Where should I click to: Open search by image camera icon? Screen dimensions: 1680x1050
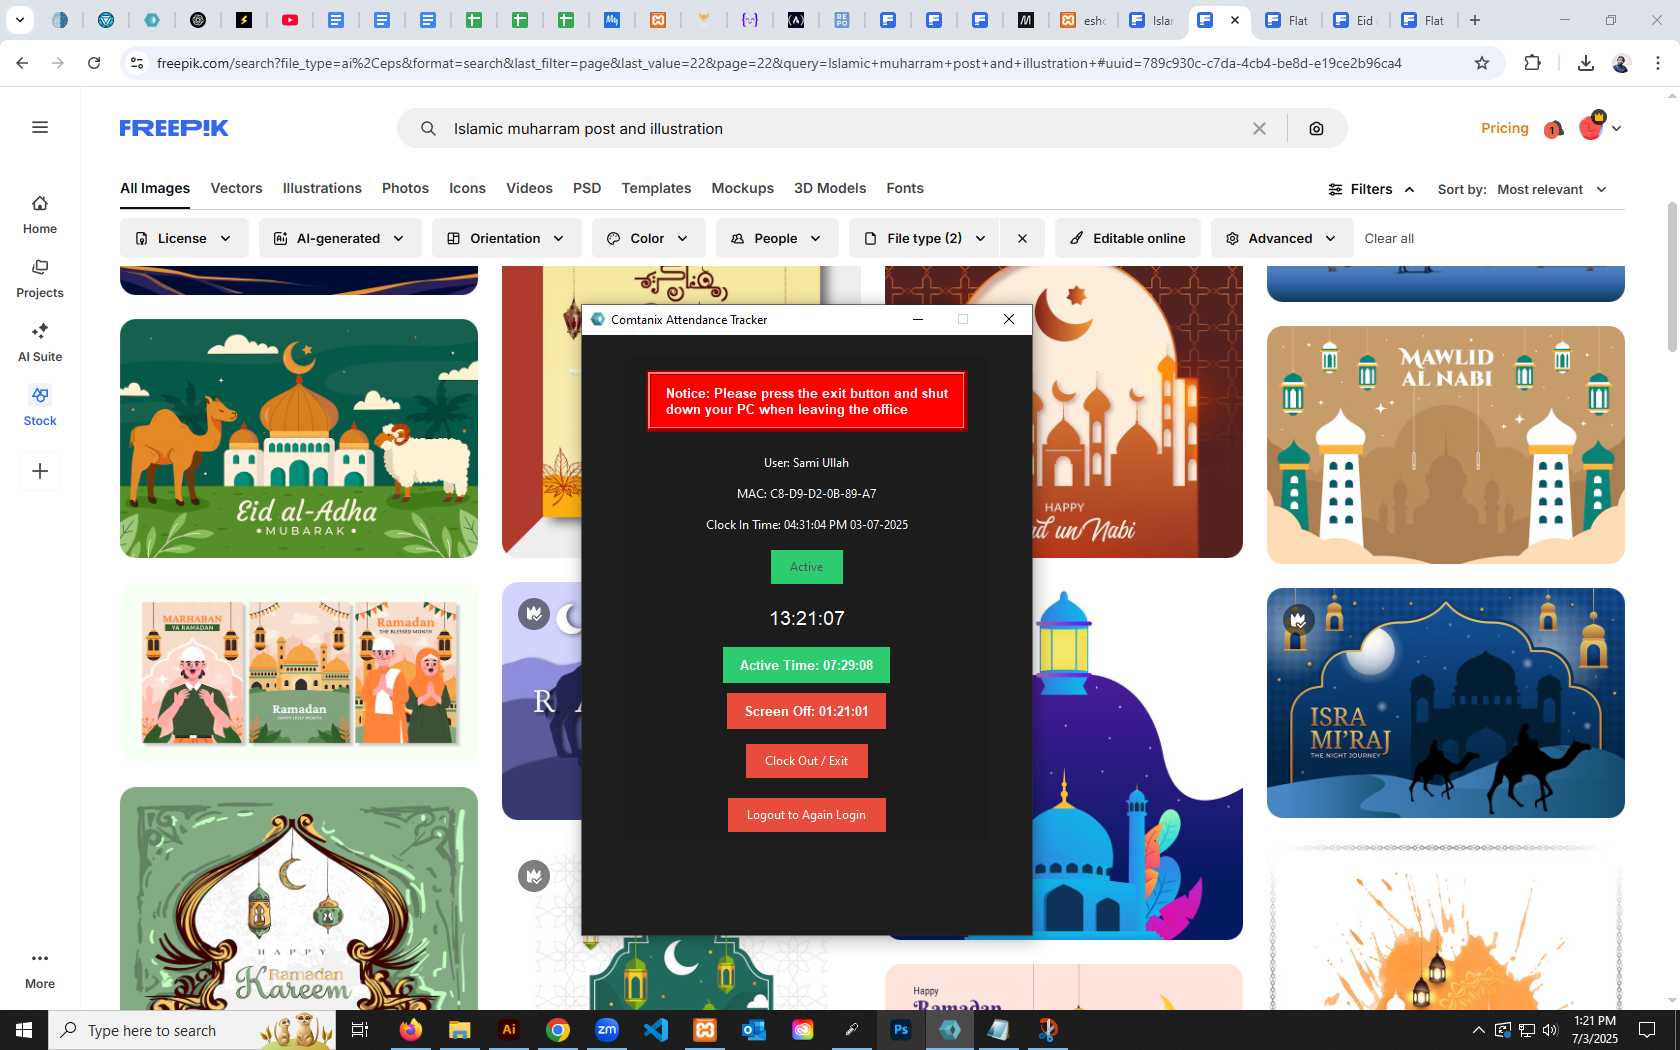click(x=1316, y=128)
